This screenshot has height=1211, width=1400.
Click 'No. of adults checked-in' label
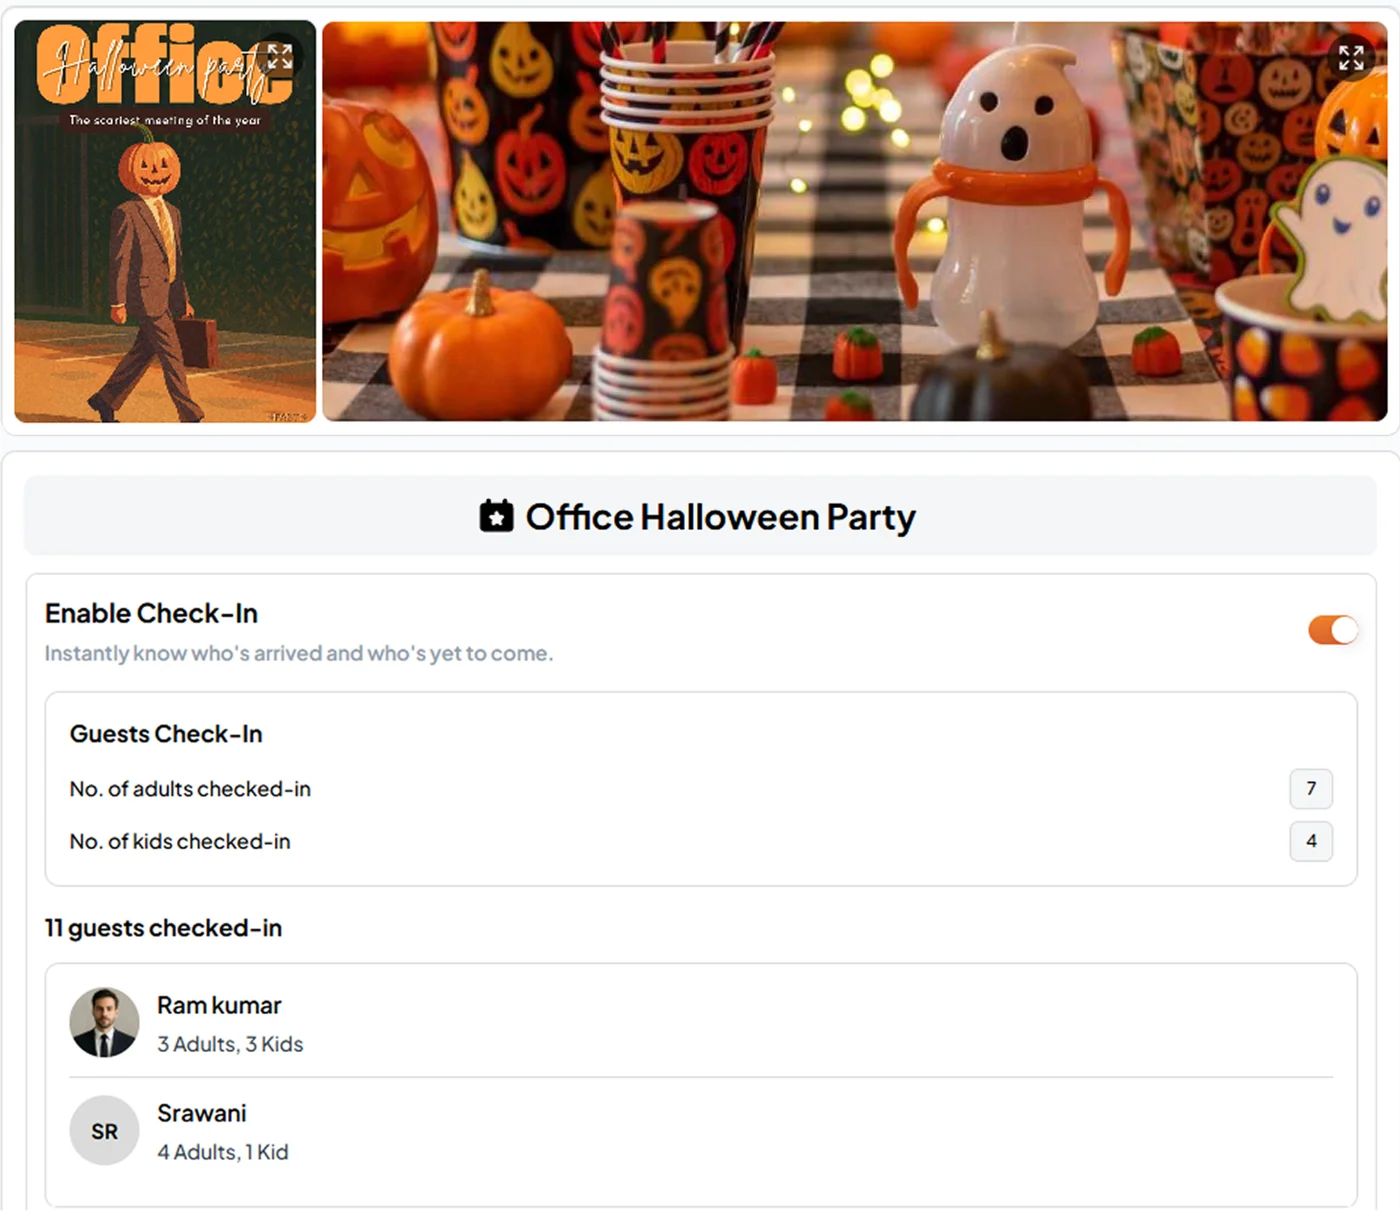coord(190,789)
